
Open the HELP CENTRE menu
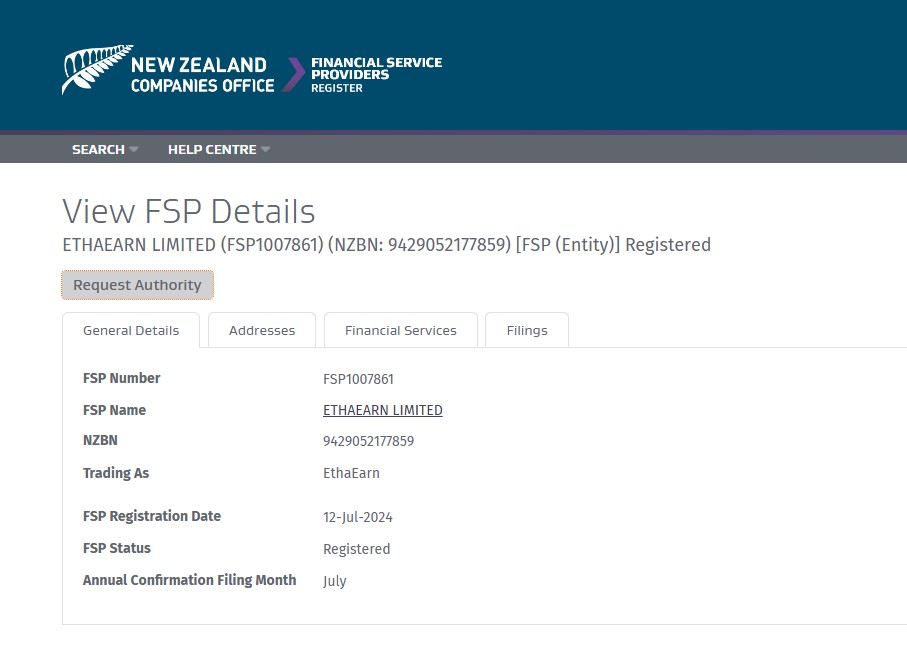pyautogui.click(x=212, y=149)
